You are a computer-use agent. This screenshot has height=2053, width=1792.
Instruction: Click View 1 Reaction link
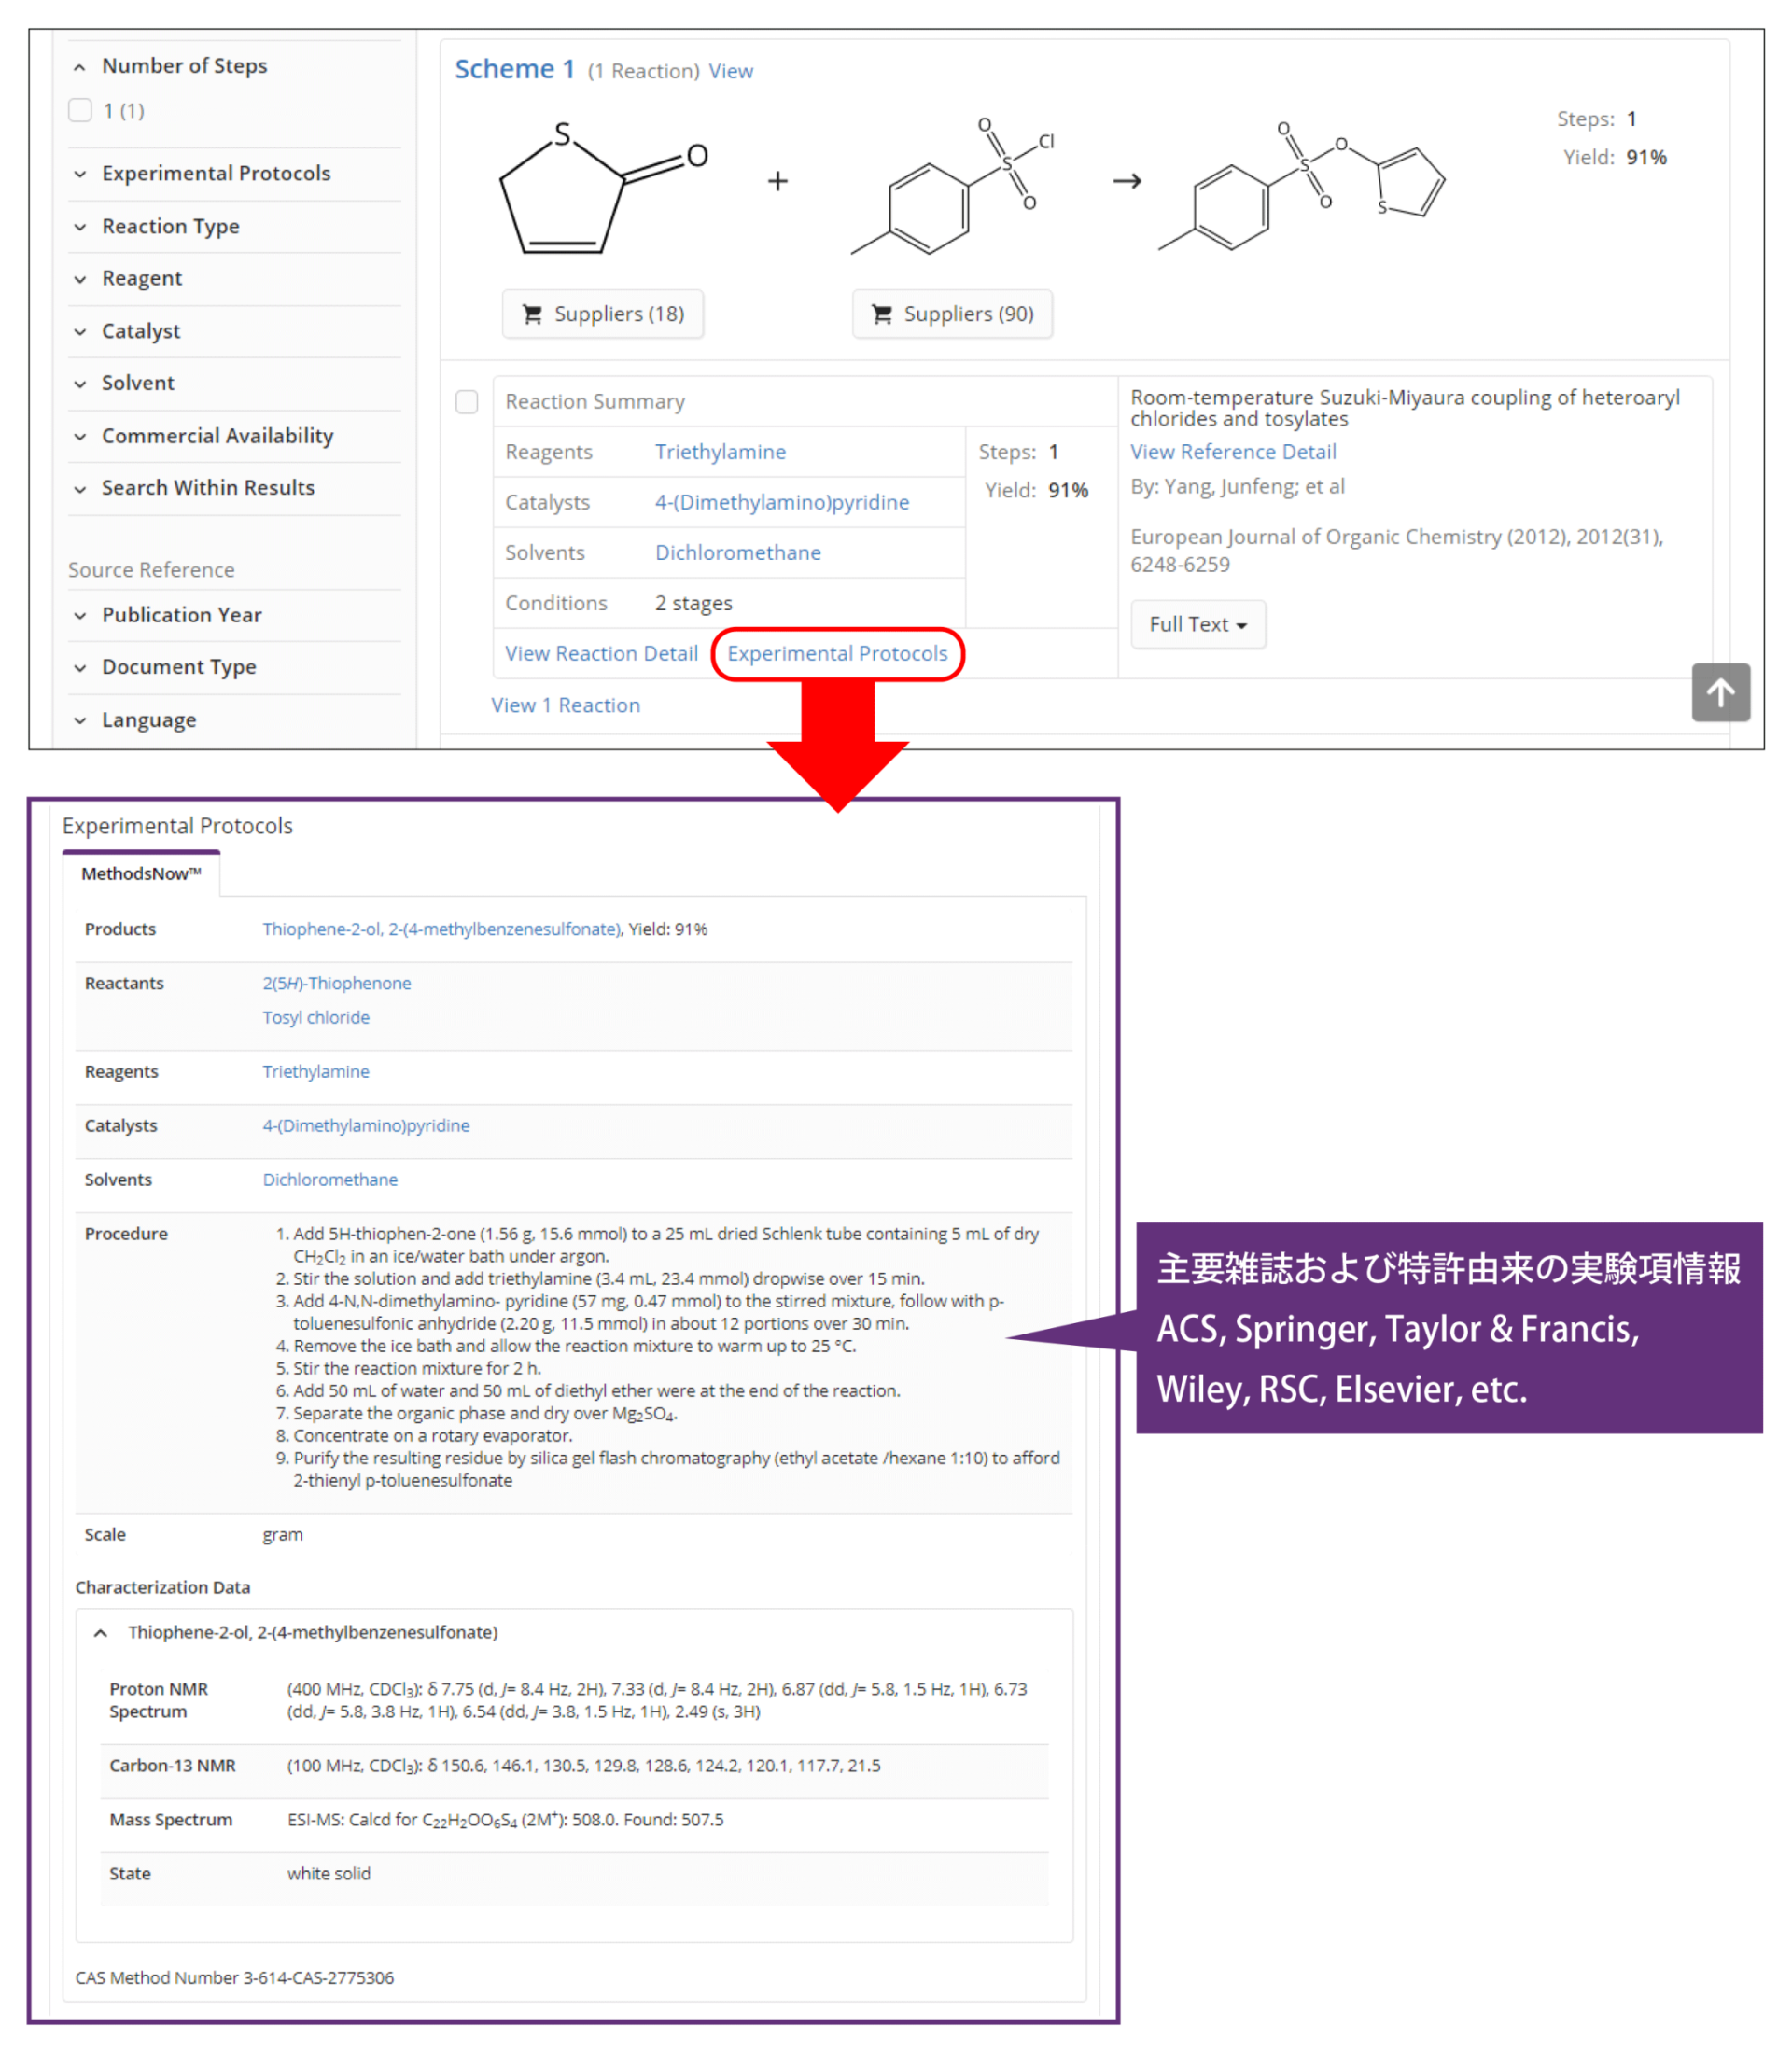coord(565,705)
